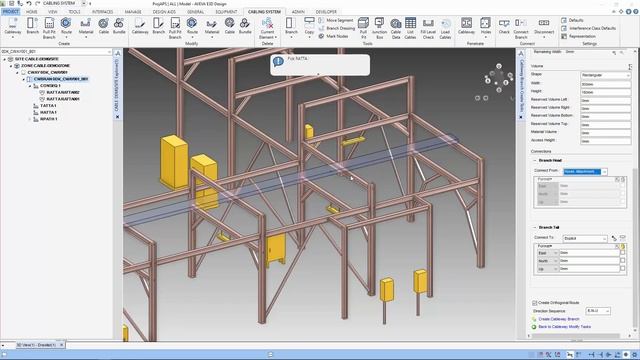Run the Fill Level Check tool
Image resolution: width=640 pixels, height=360 pixels.
428,28
